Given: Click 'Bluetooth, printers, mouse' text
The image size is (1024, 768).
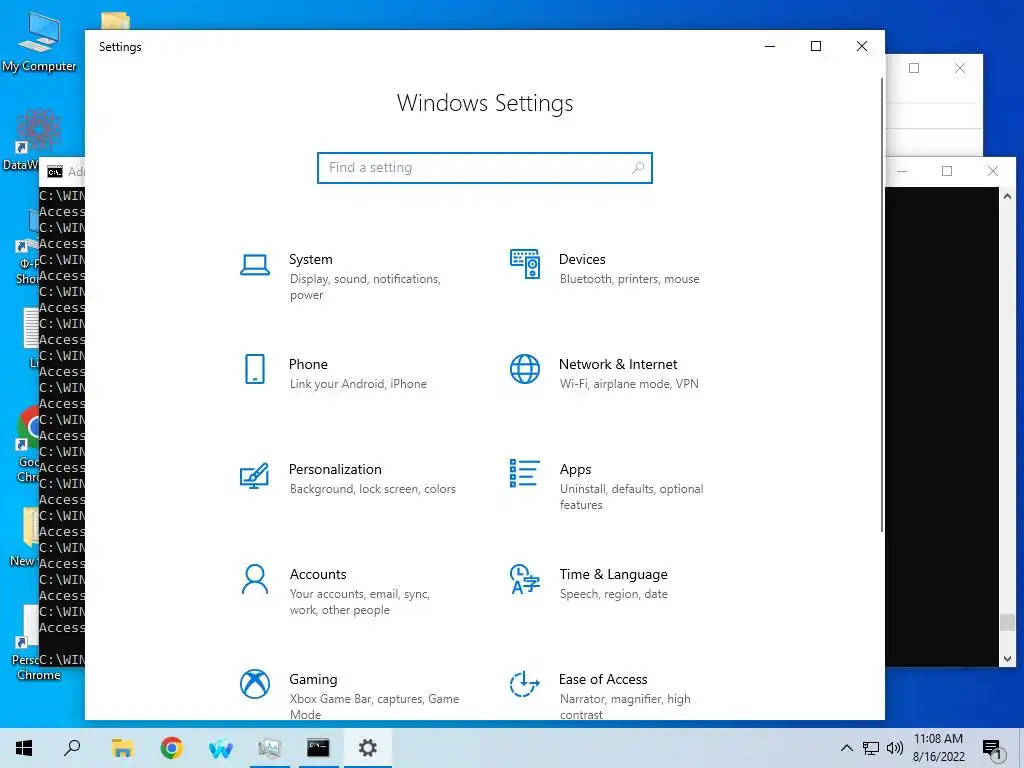Looking at the screenshot, I should [630, 279].
